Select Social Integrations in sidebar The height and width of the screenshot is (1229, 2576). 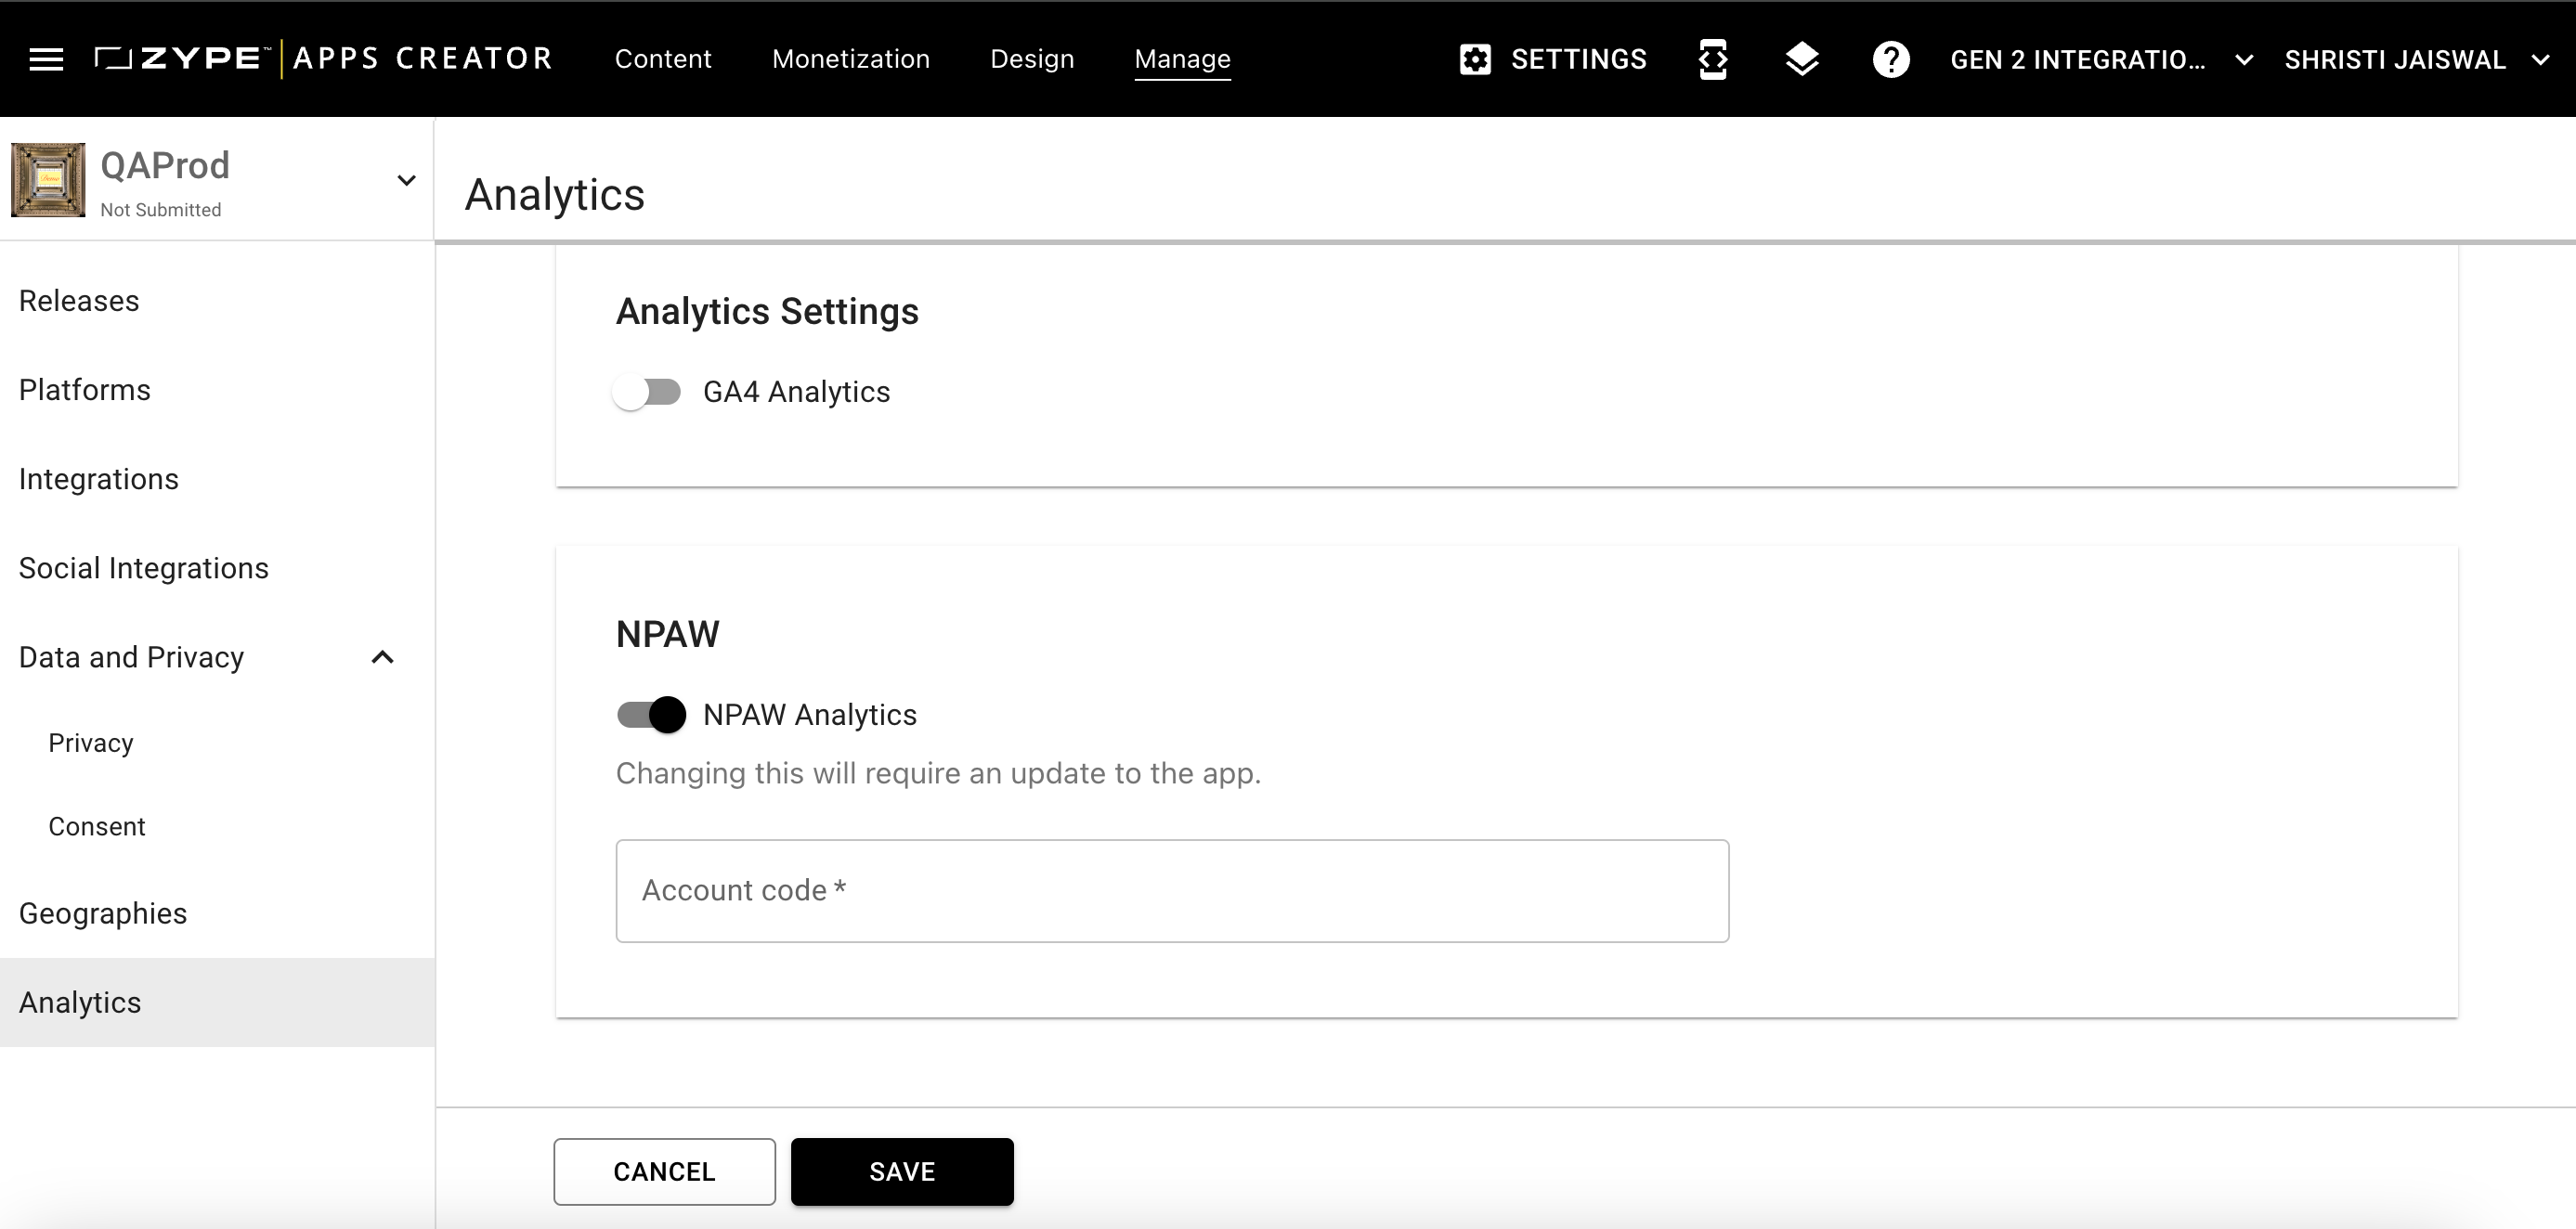(x=144, y=568)
